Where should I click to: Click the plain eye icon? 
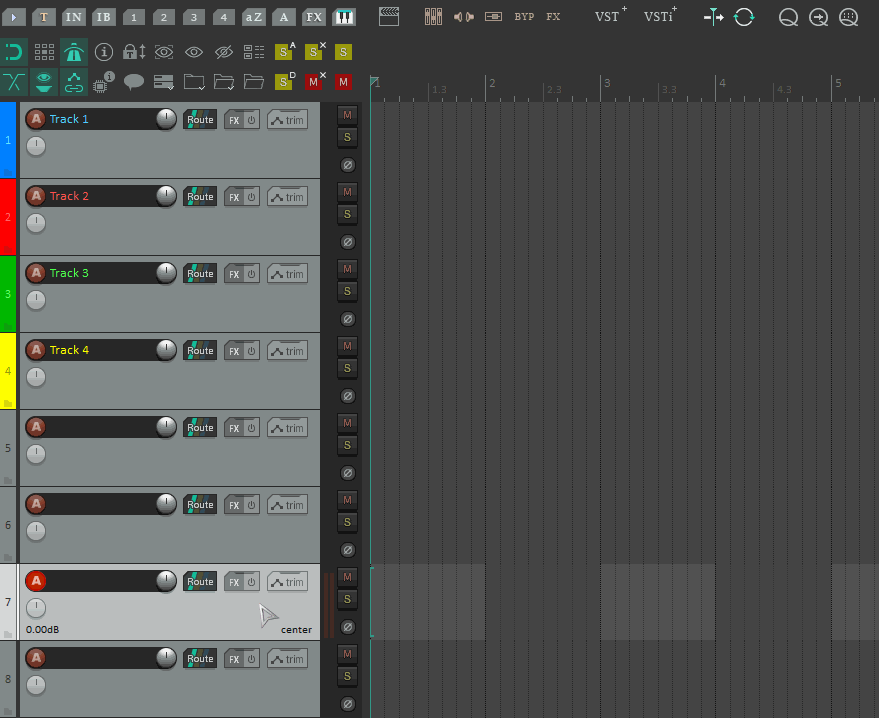point(194,53)
